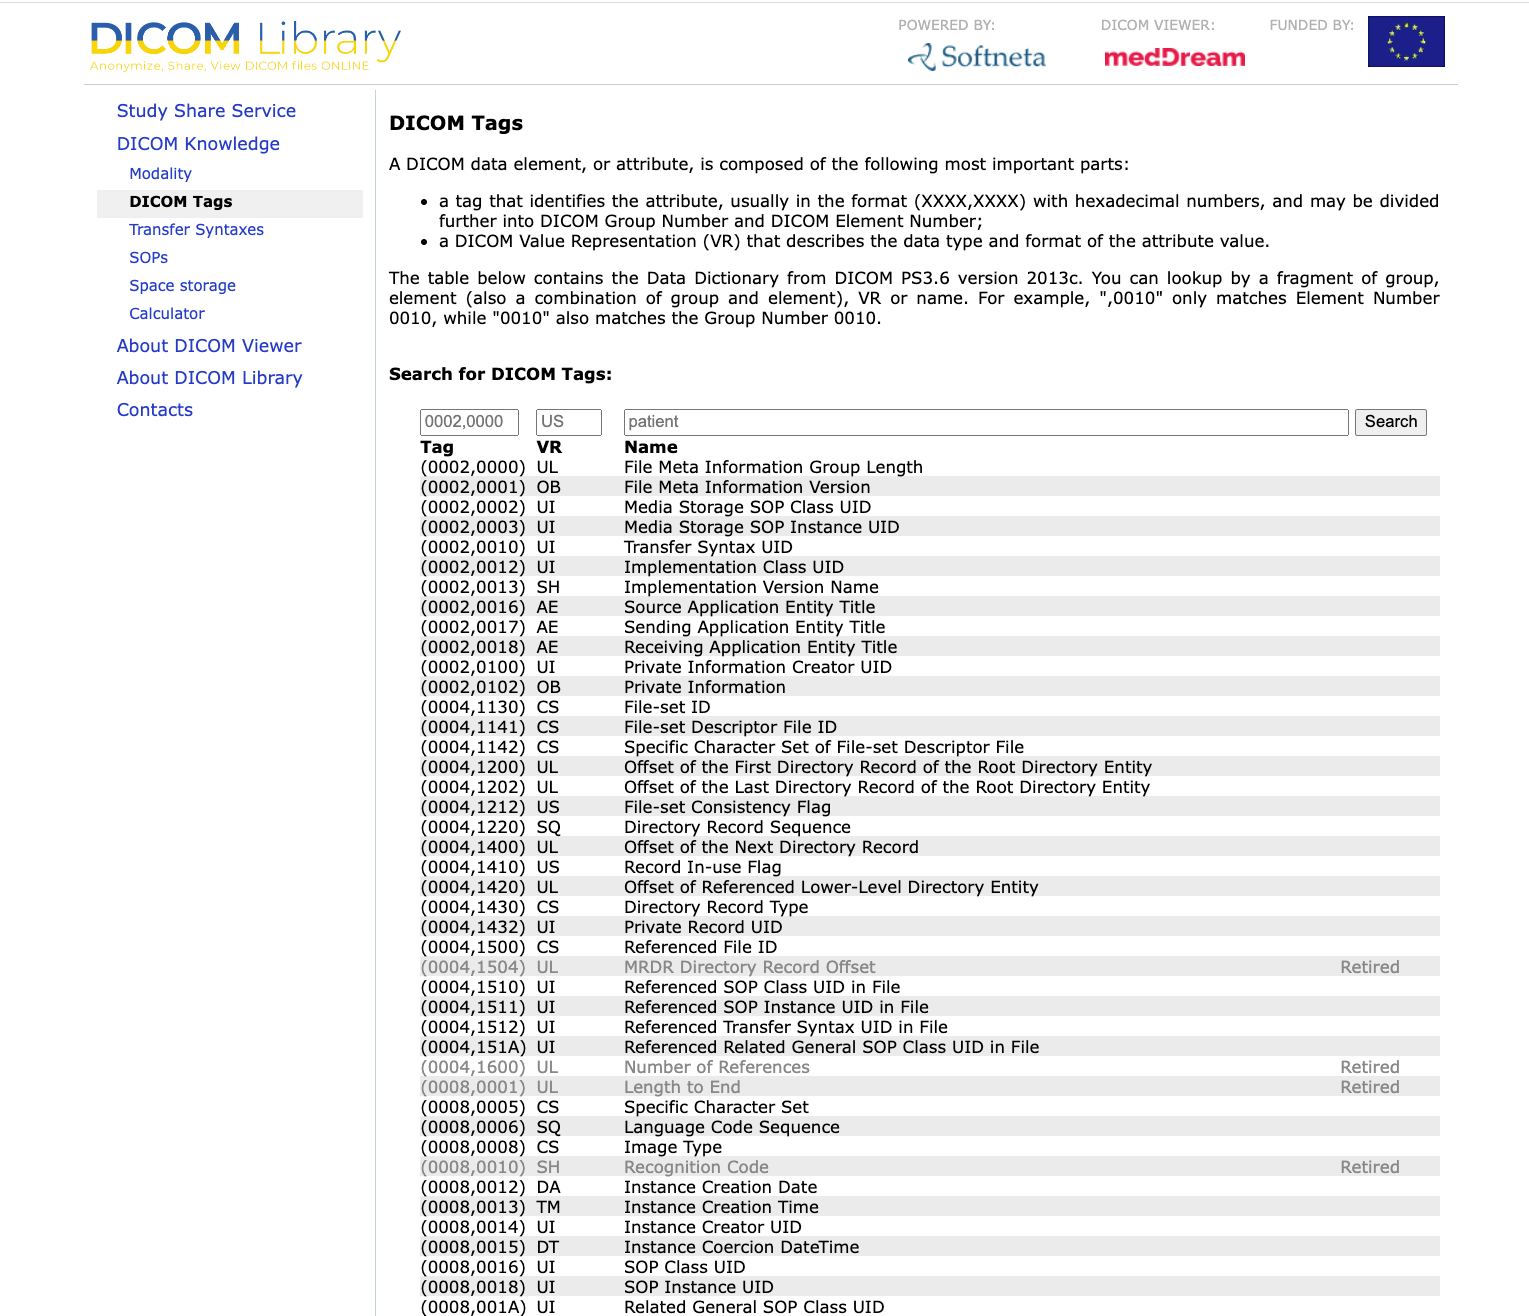Select Record In-use Flag row
Viewport: 1529px width, 1316px height.
pyautogui.click(x=930, y=867)
